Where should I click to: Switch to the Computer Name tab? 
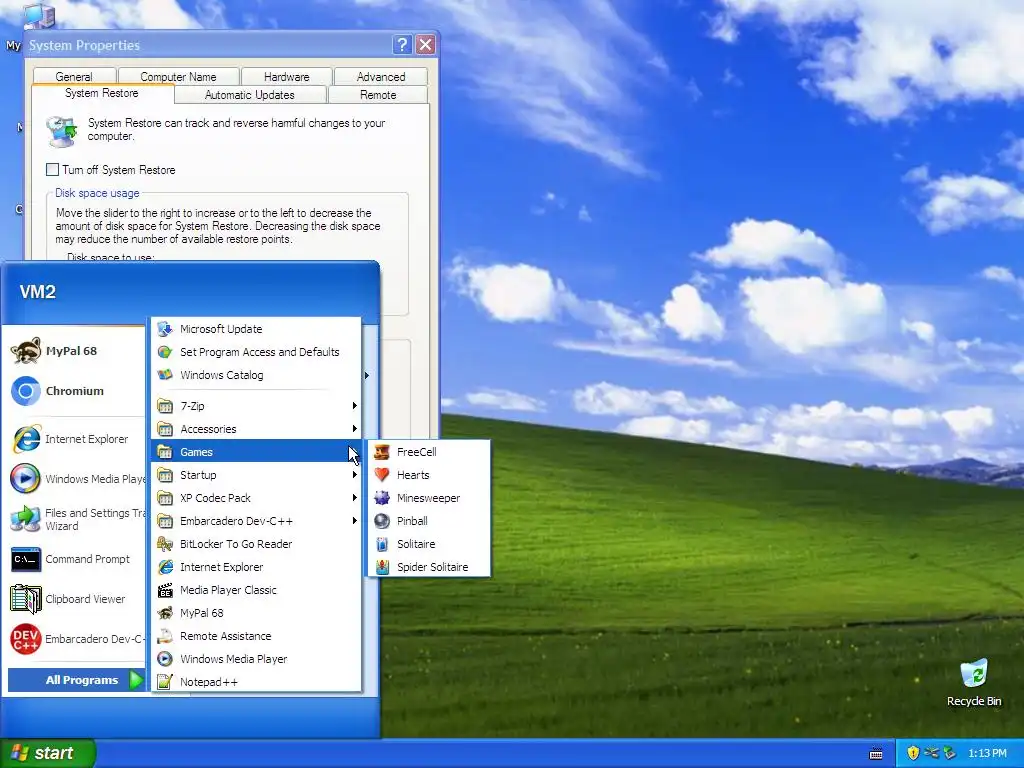(178, 76)
